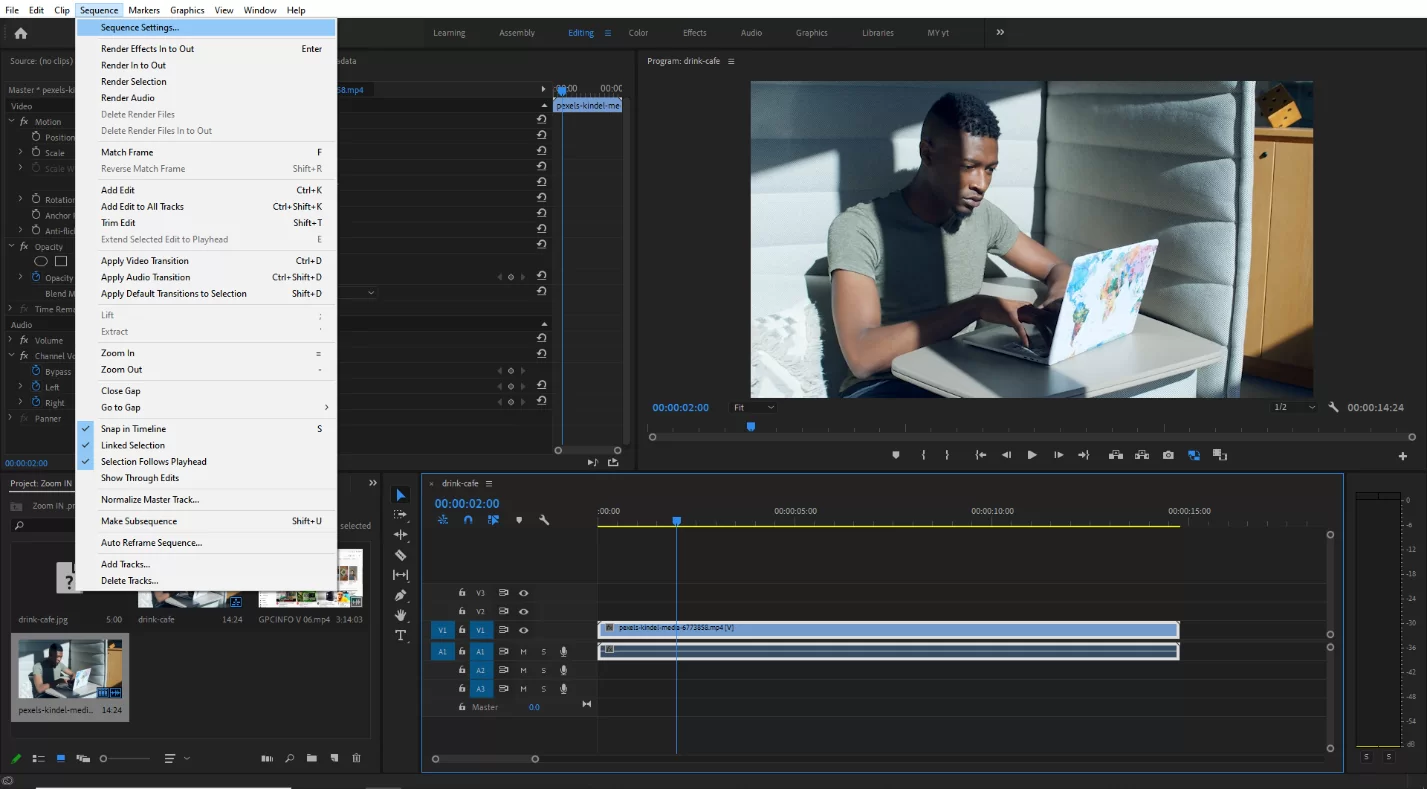This screenshot has height=789, width=1427.
Task: Click timeline timecode 00:00:02:00 field
Action: [x=467, y=504]
